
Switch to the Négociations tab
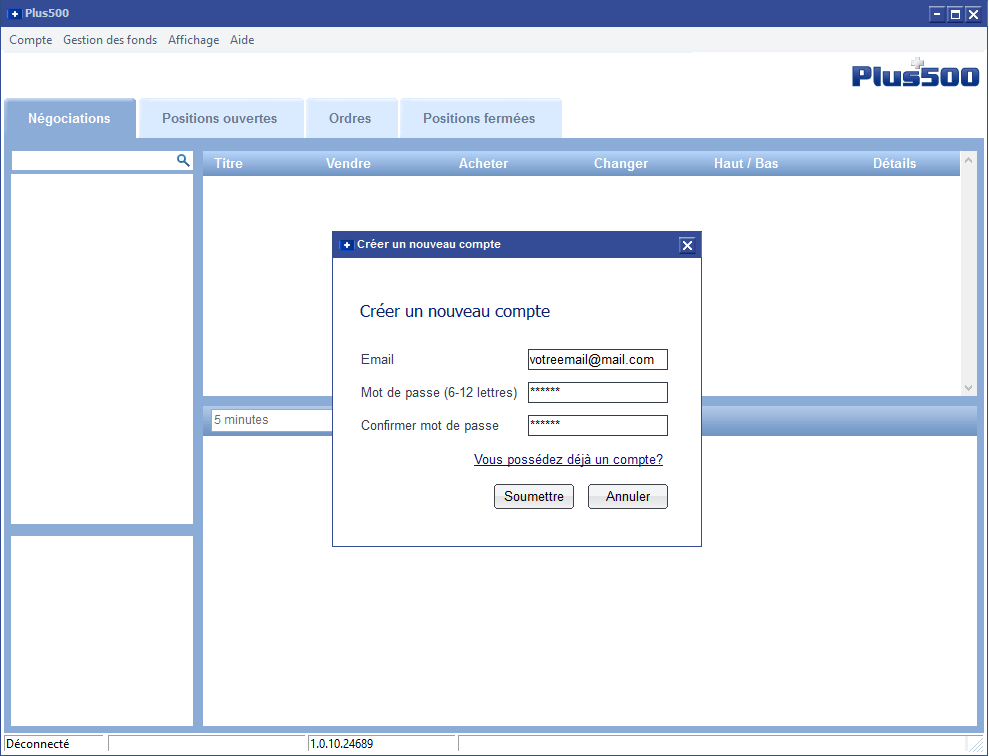click(69, 119)
